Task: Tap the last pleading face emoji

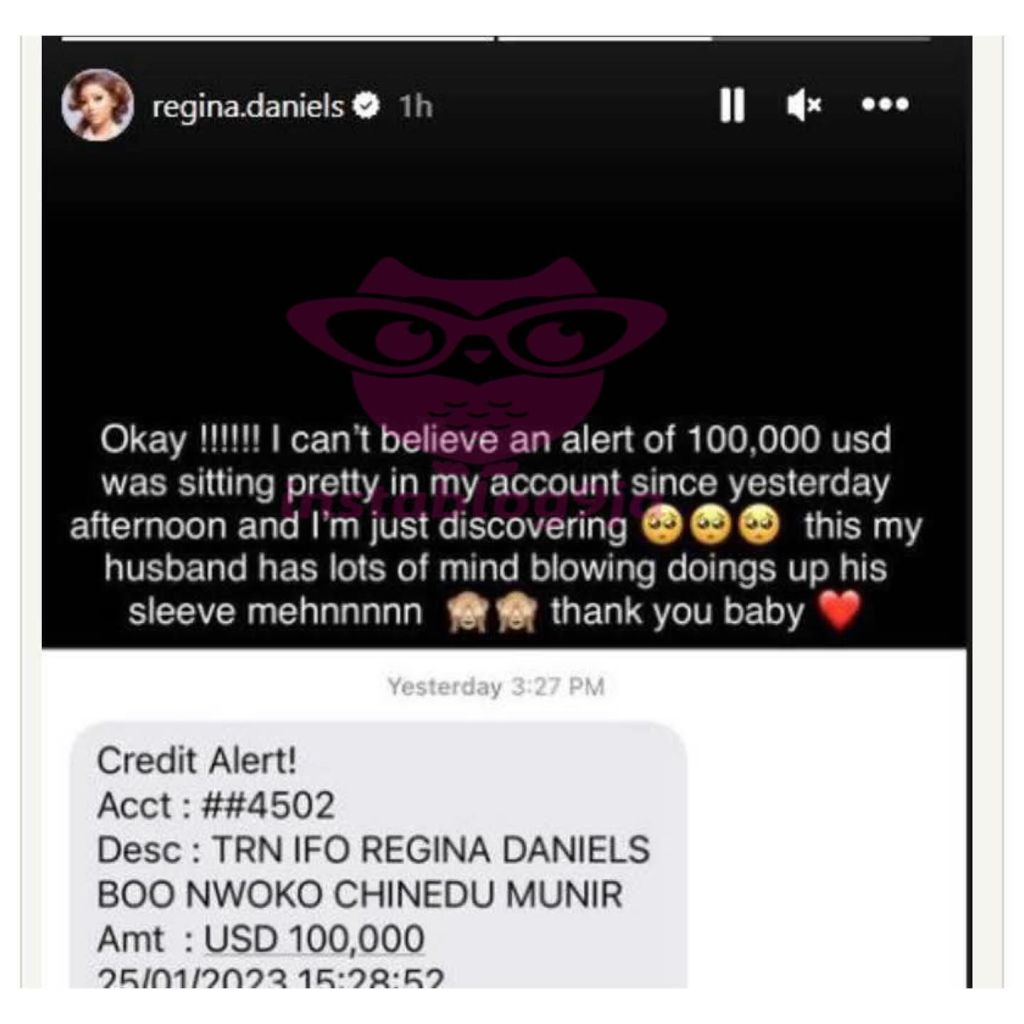Action: pos(759,526)
